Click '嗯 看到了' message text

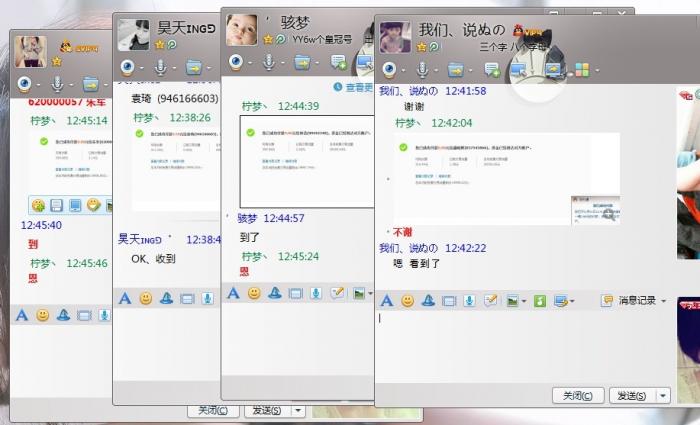[417, 264]
